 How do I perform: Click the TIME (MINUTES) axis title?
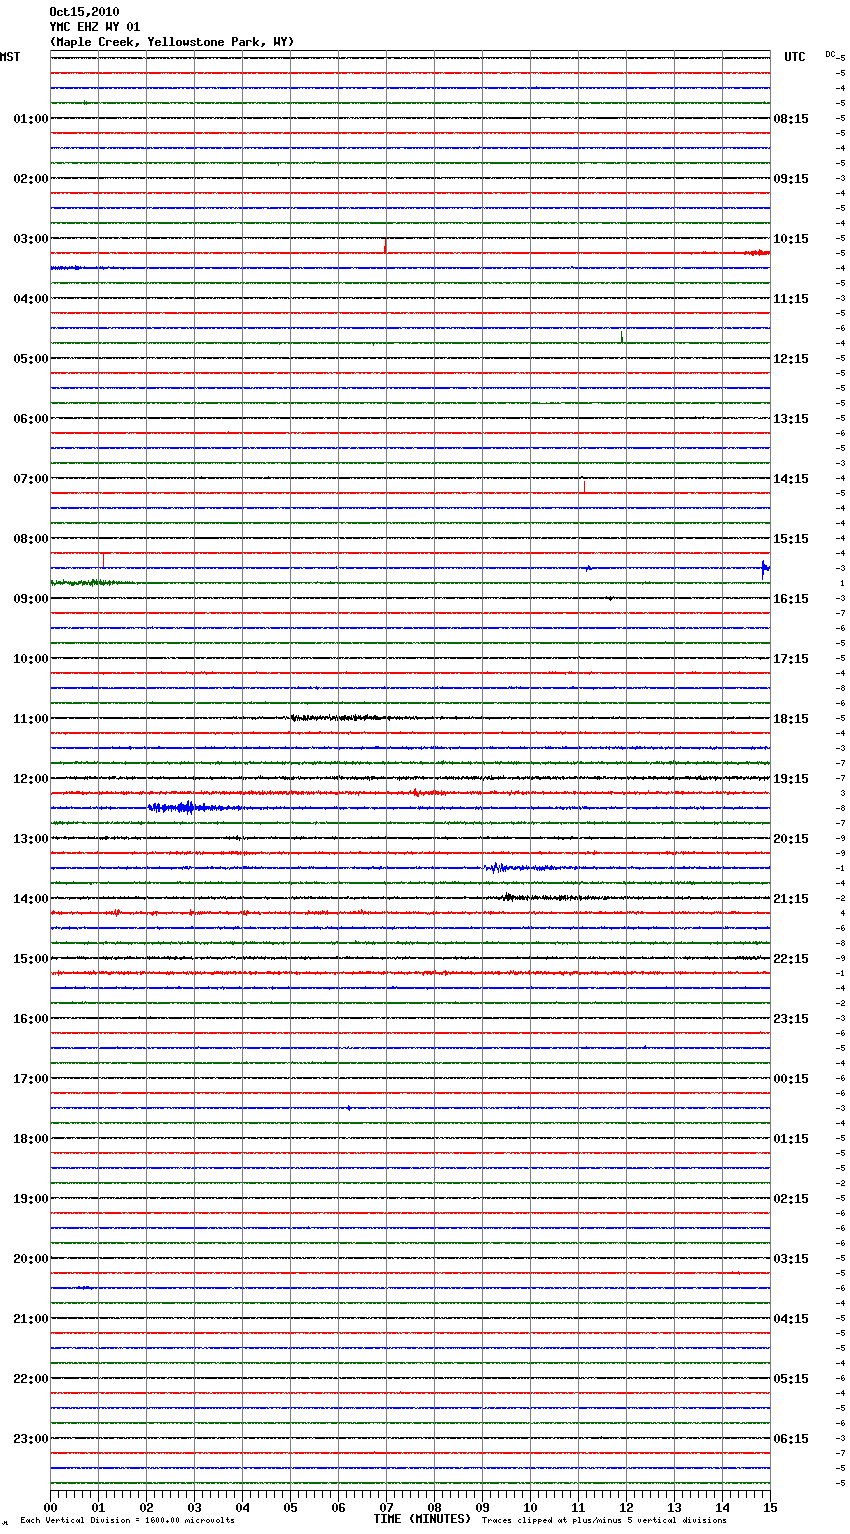tap(422, 1519)
